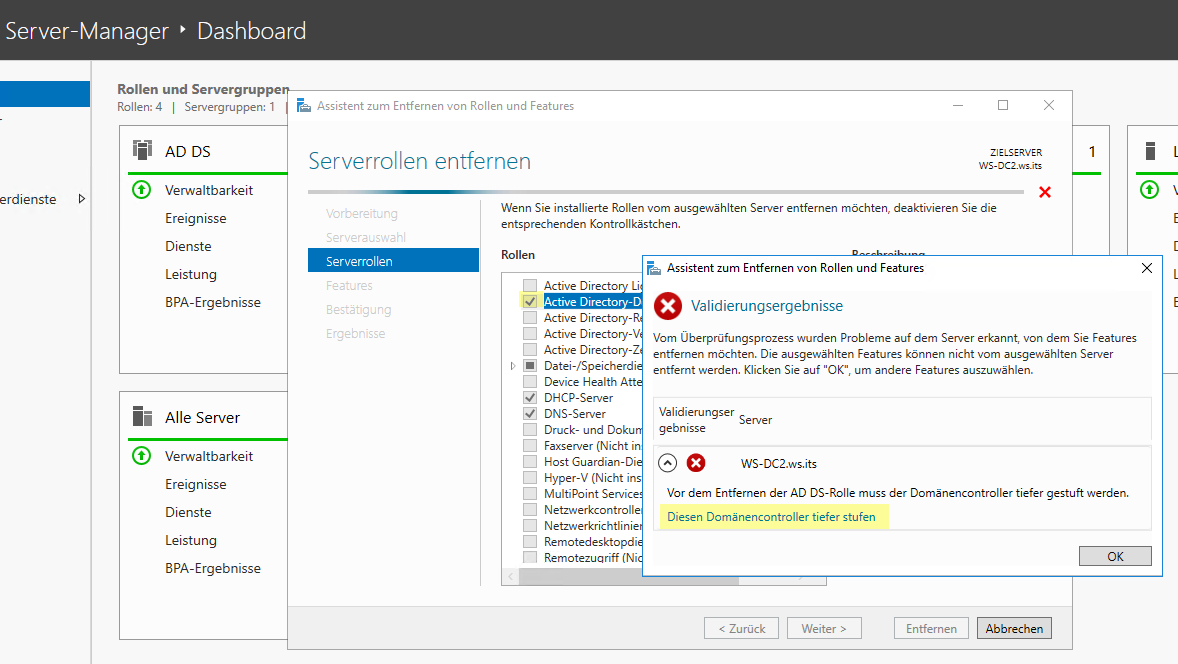Screen dimensions: 1178x664
Task: Select the Netzwerkcontroller role row
Action: [x=593, y=509]
